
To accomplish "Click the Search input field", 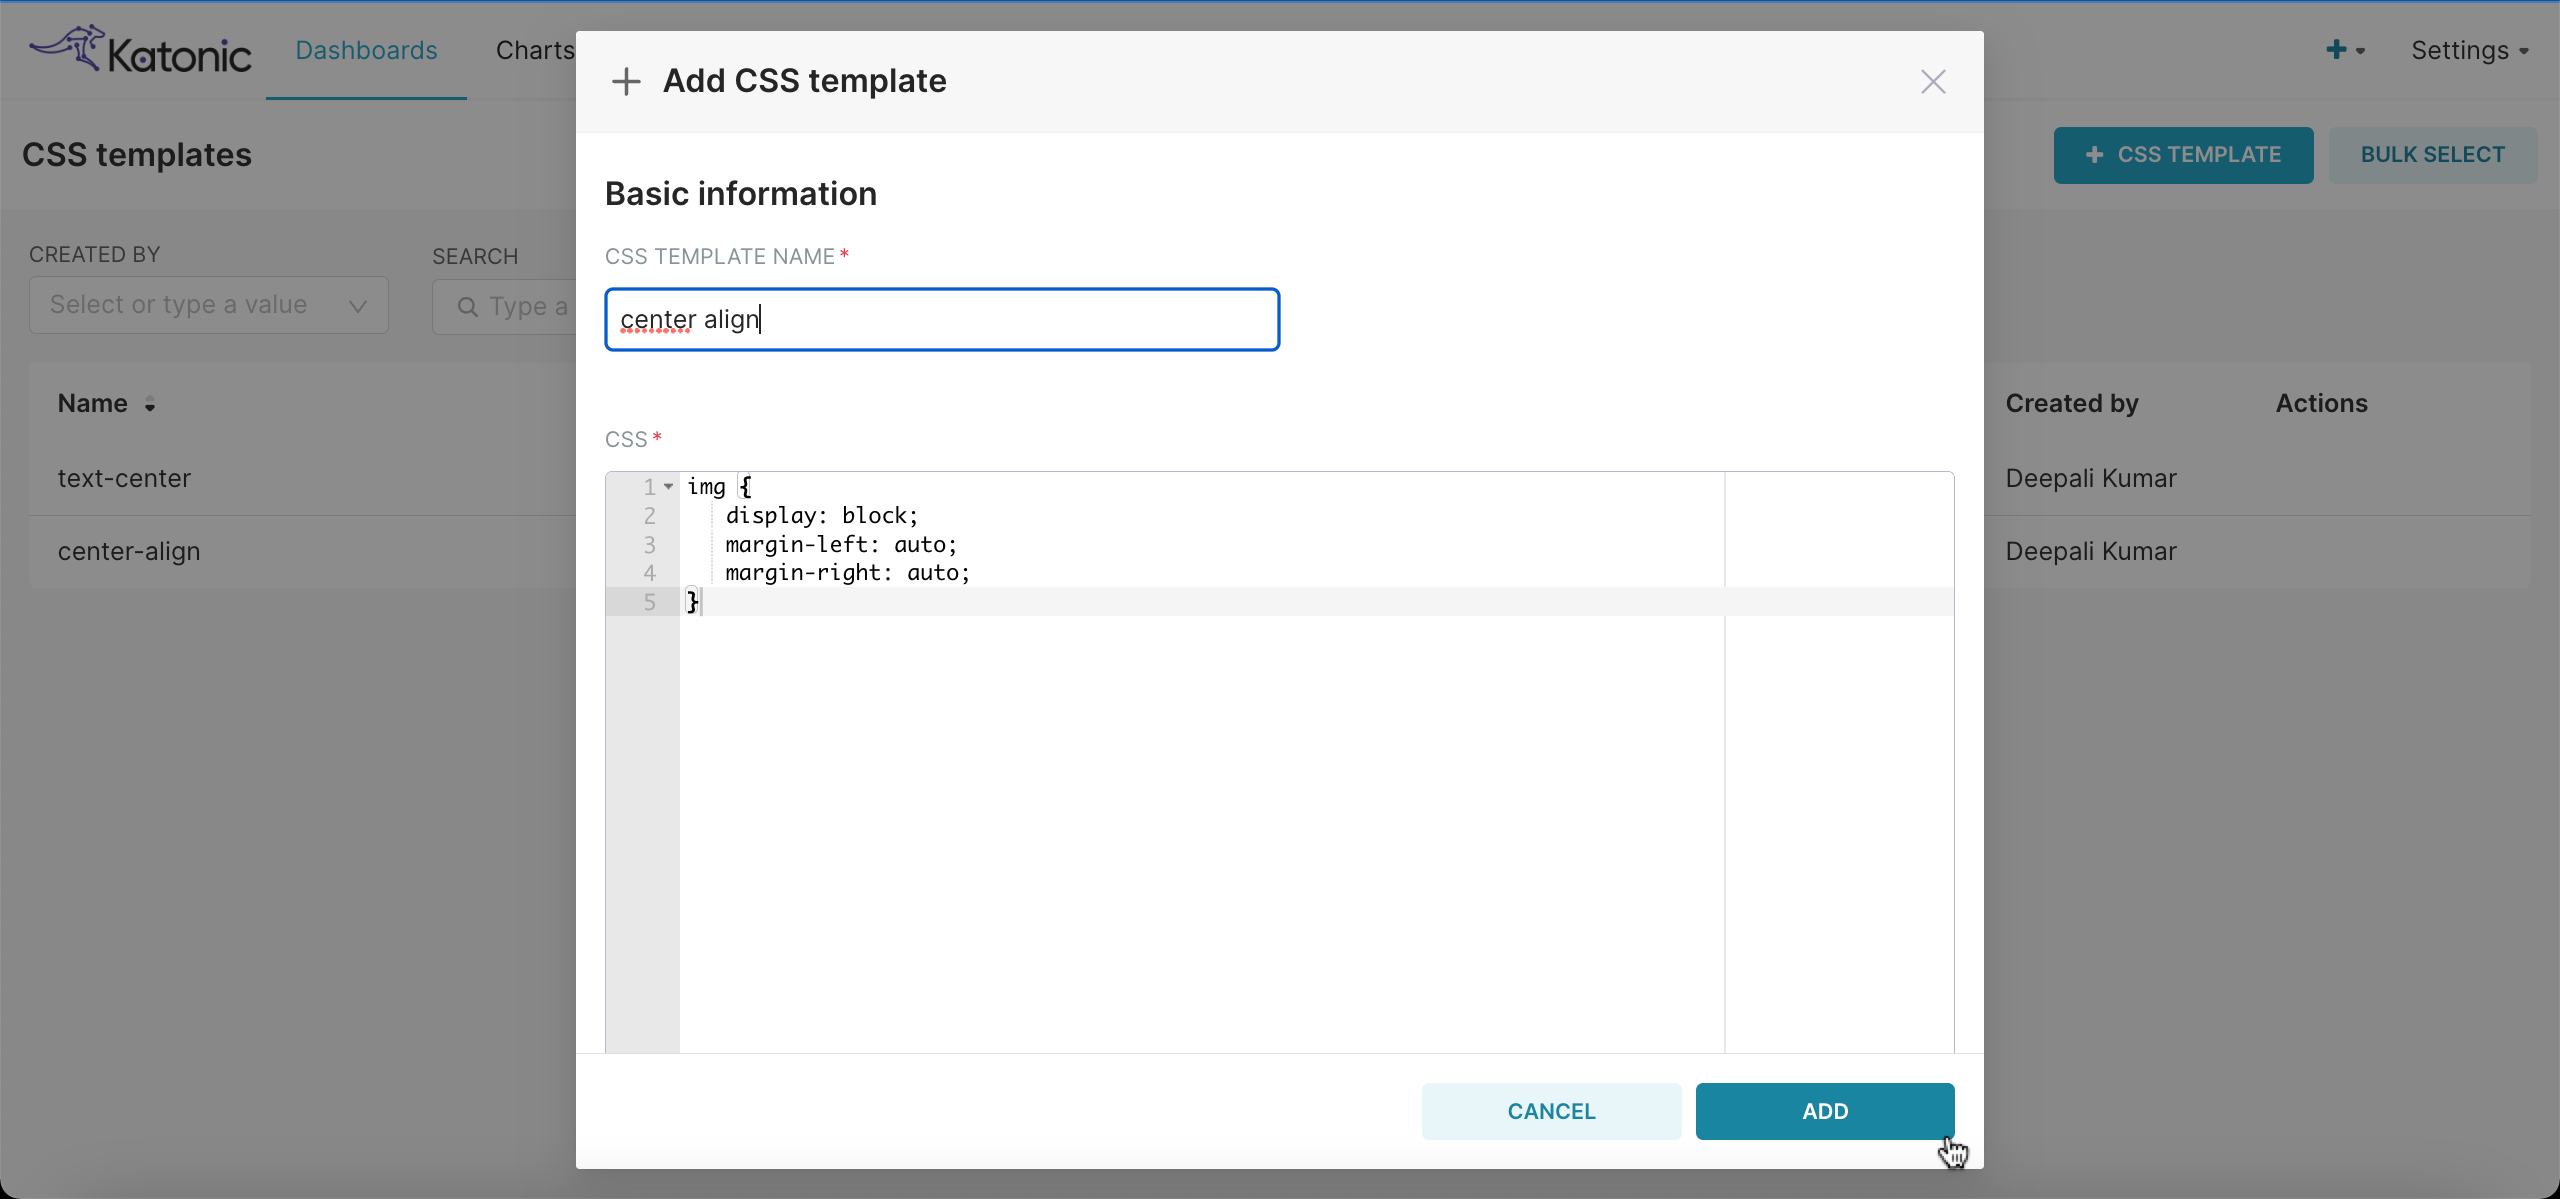I will [x=505, y=306].
